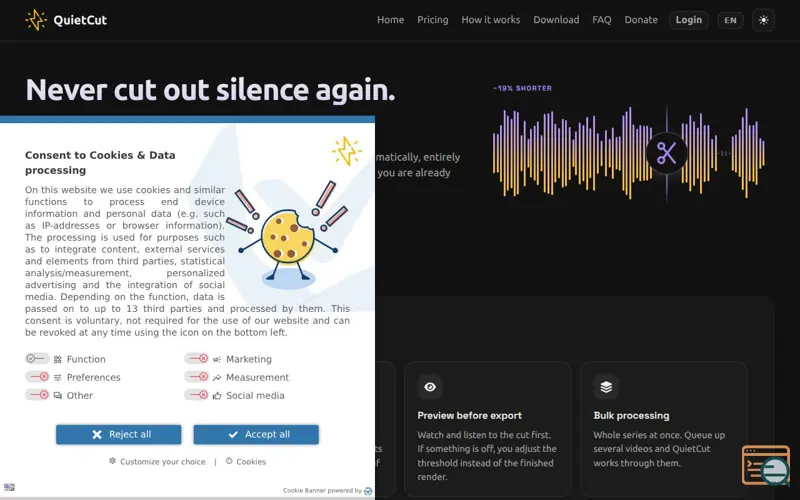This screenshot has height=500, width=800.
Task: Click the Login button
Action: click(689, 20)
